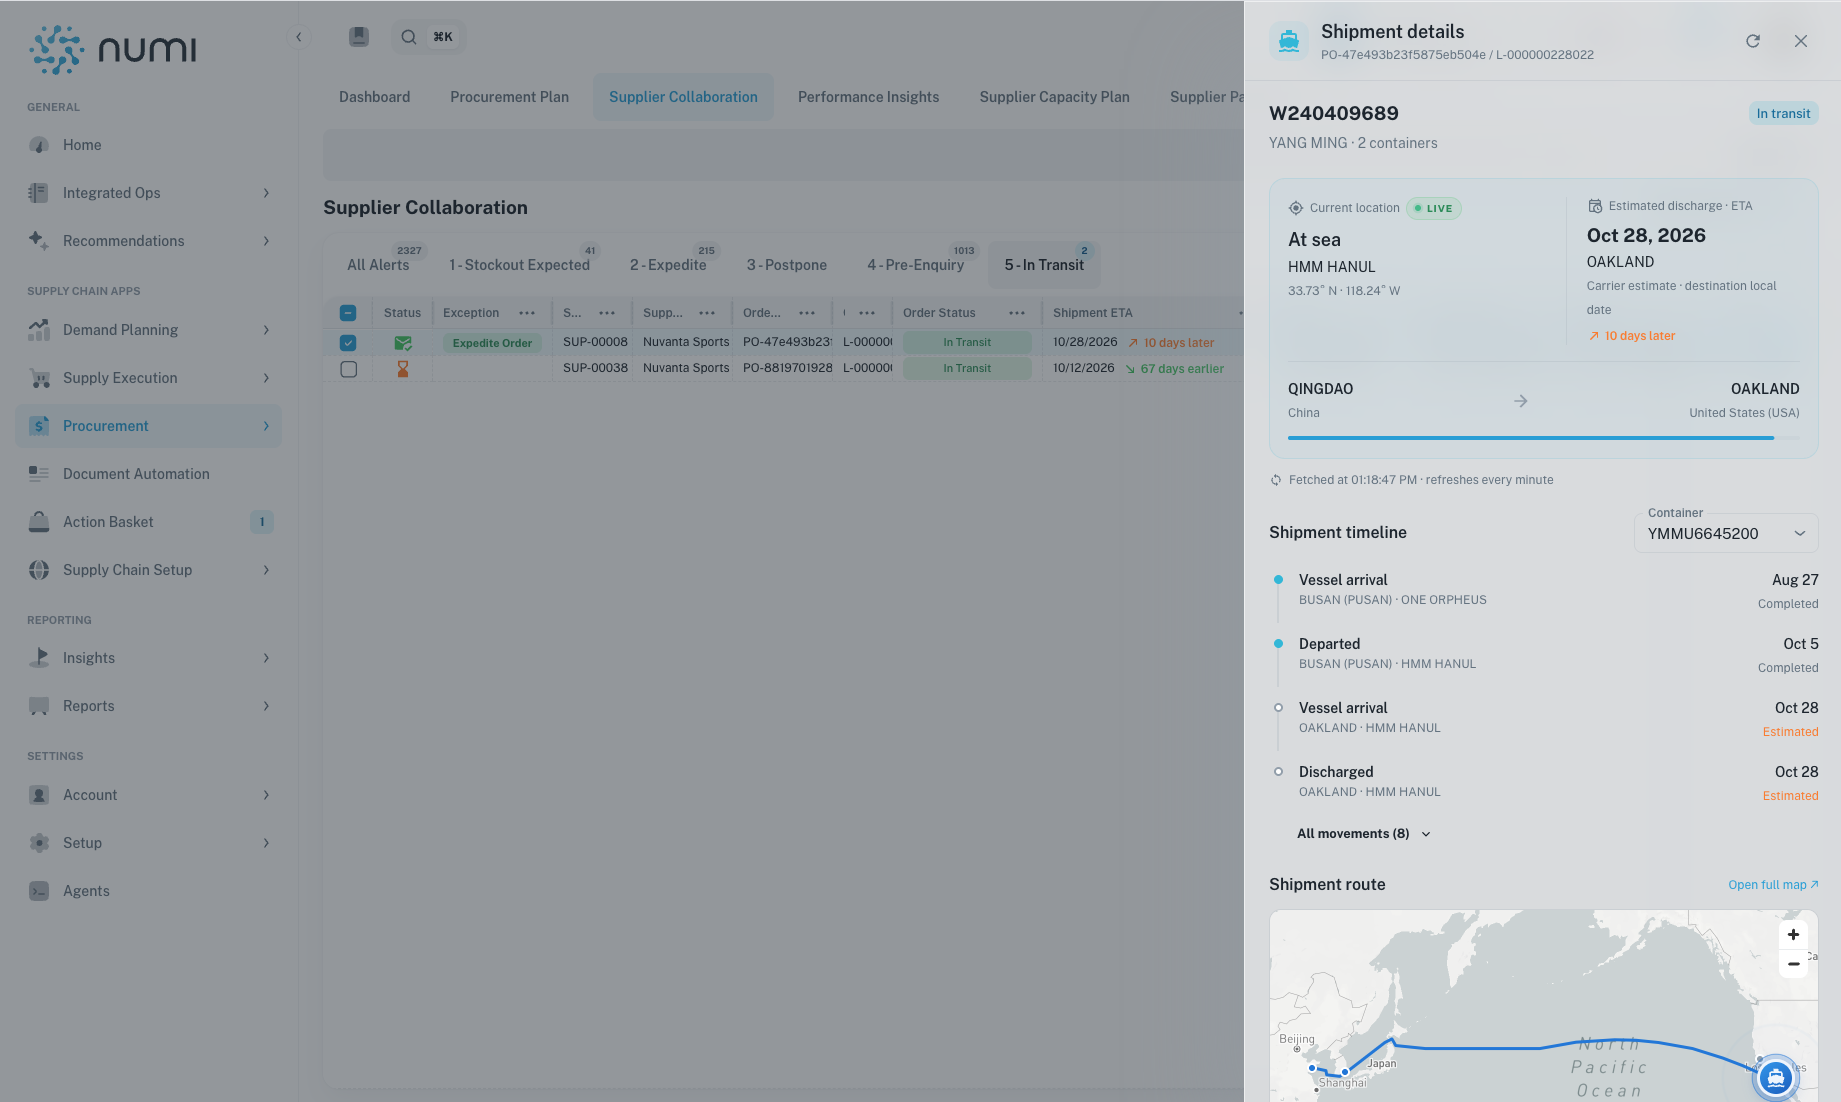Open the Action Basket

148,522
